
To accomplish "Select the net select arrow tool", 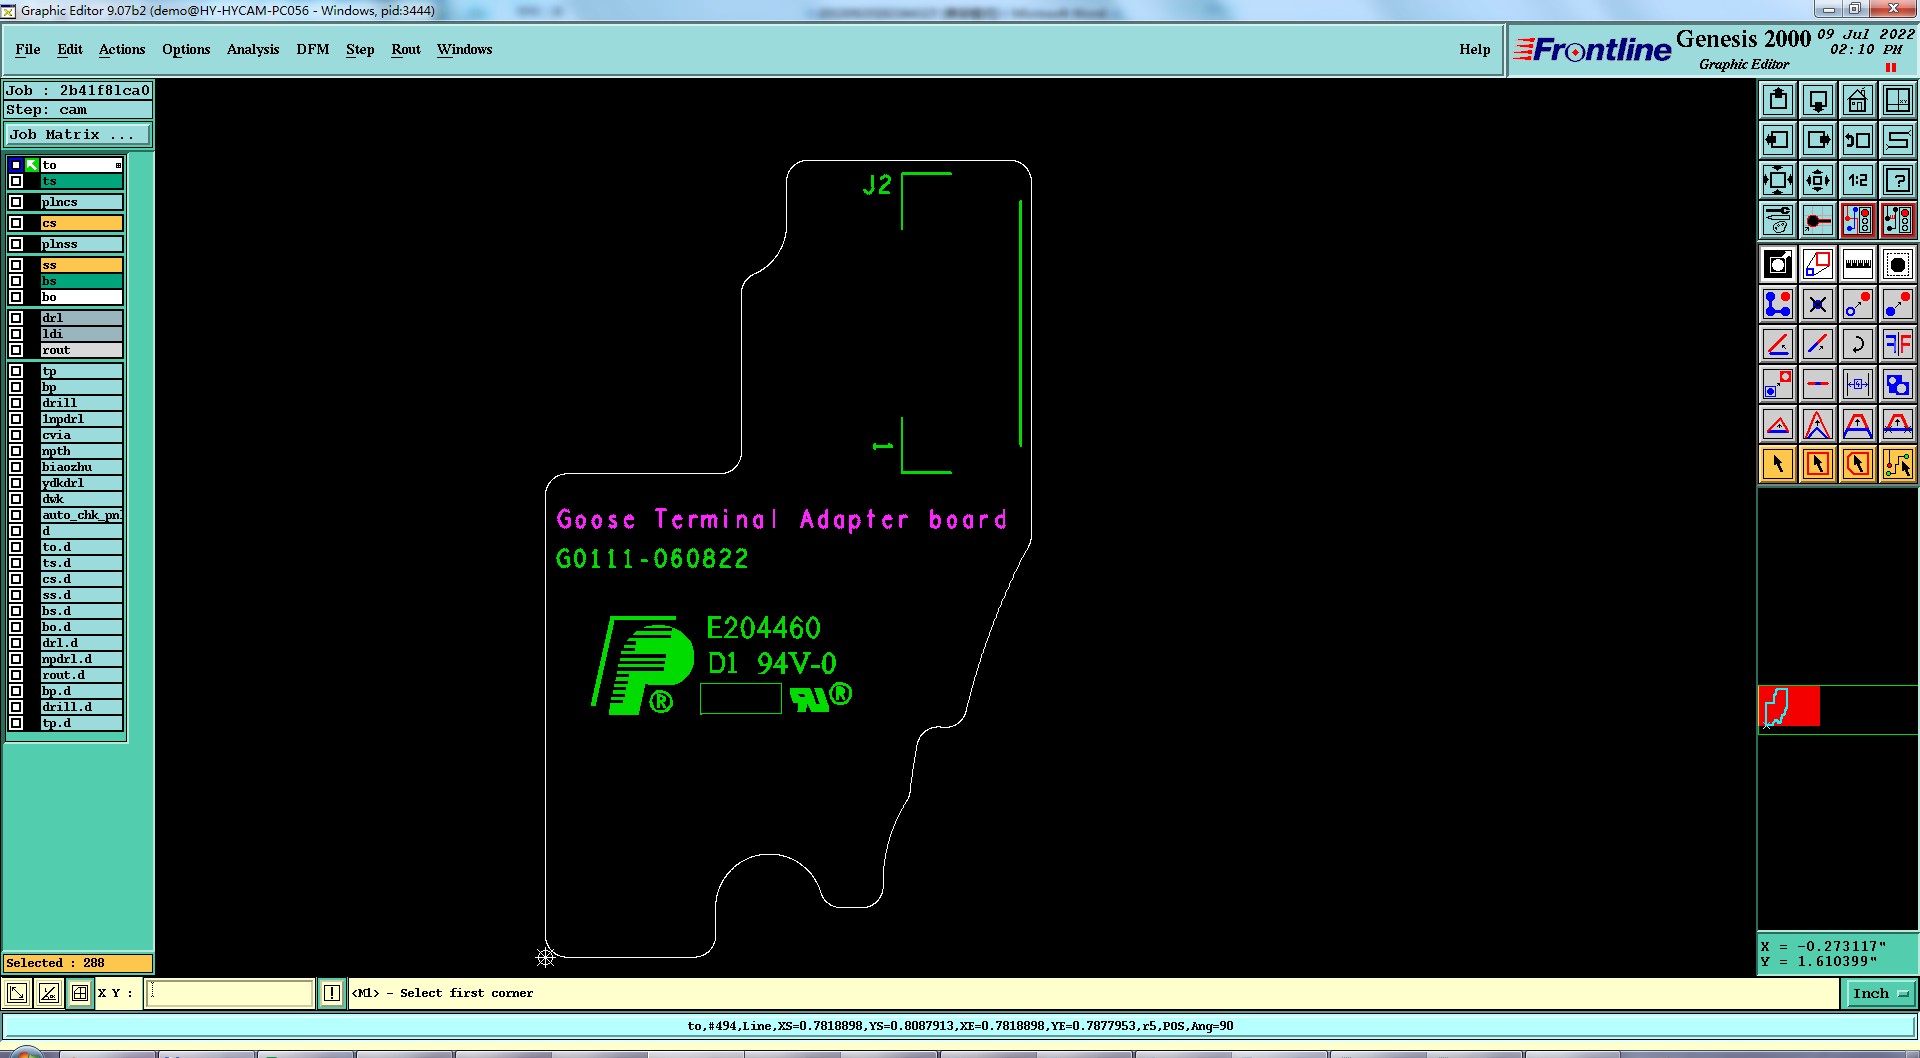I will point(1898,464).
